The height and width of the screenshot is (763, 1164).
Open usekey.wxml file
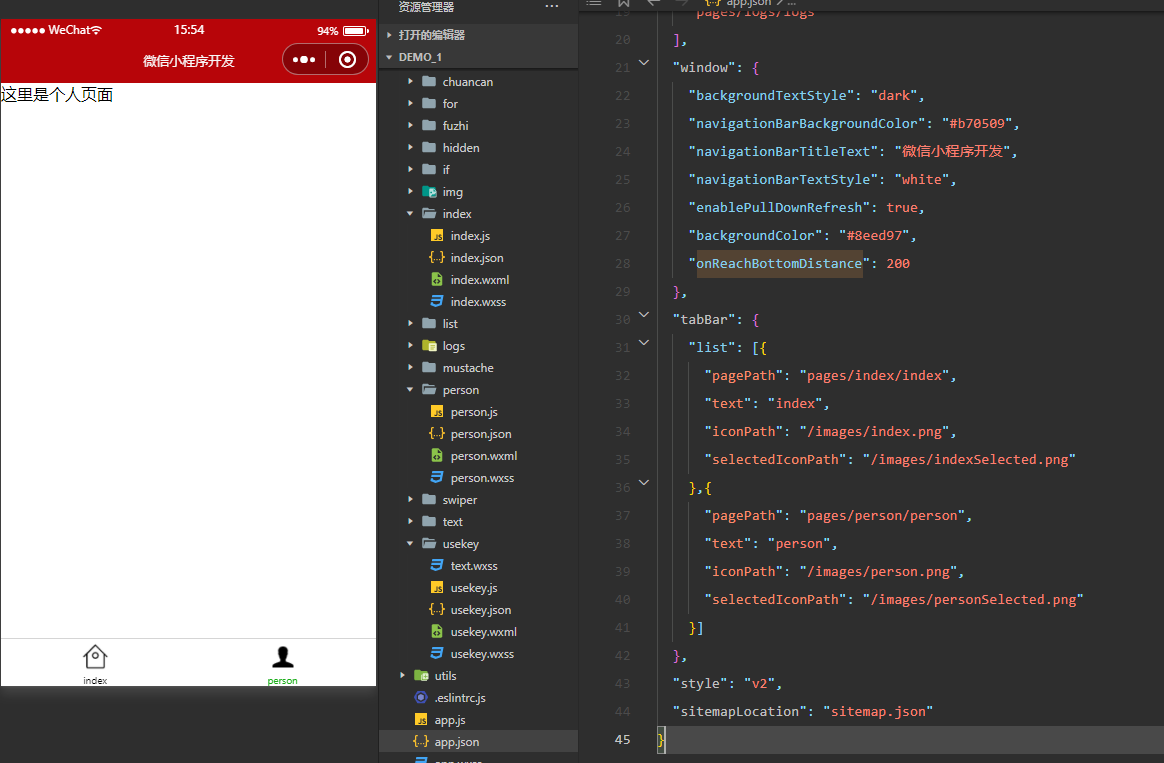(483, 632)
